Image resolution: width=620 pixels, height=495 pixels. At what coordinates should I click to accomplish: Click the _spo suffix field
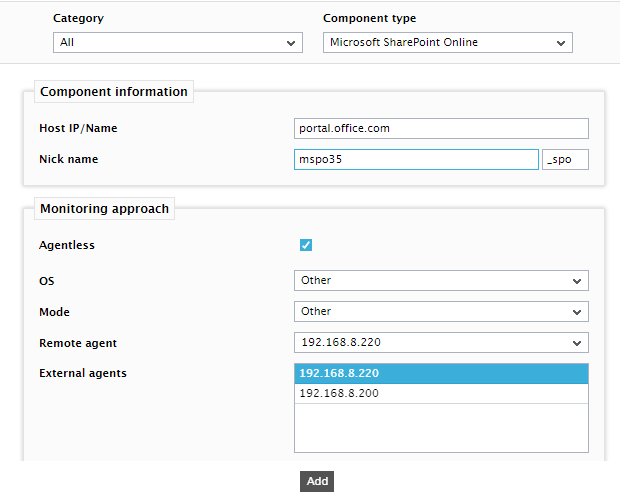565,159
